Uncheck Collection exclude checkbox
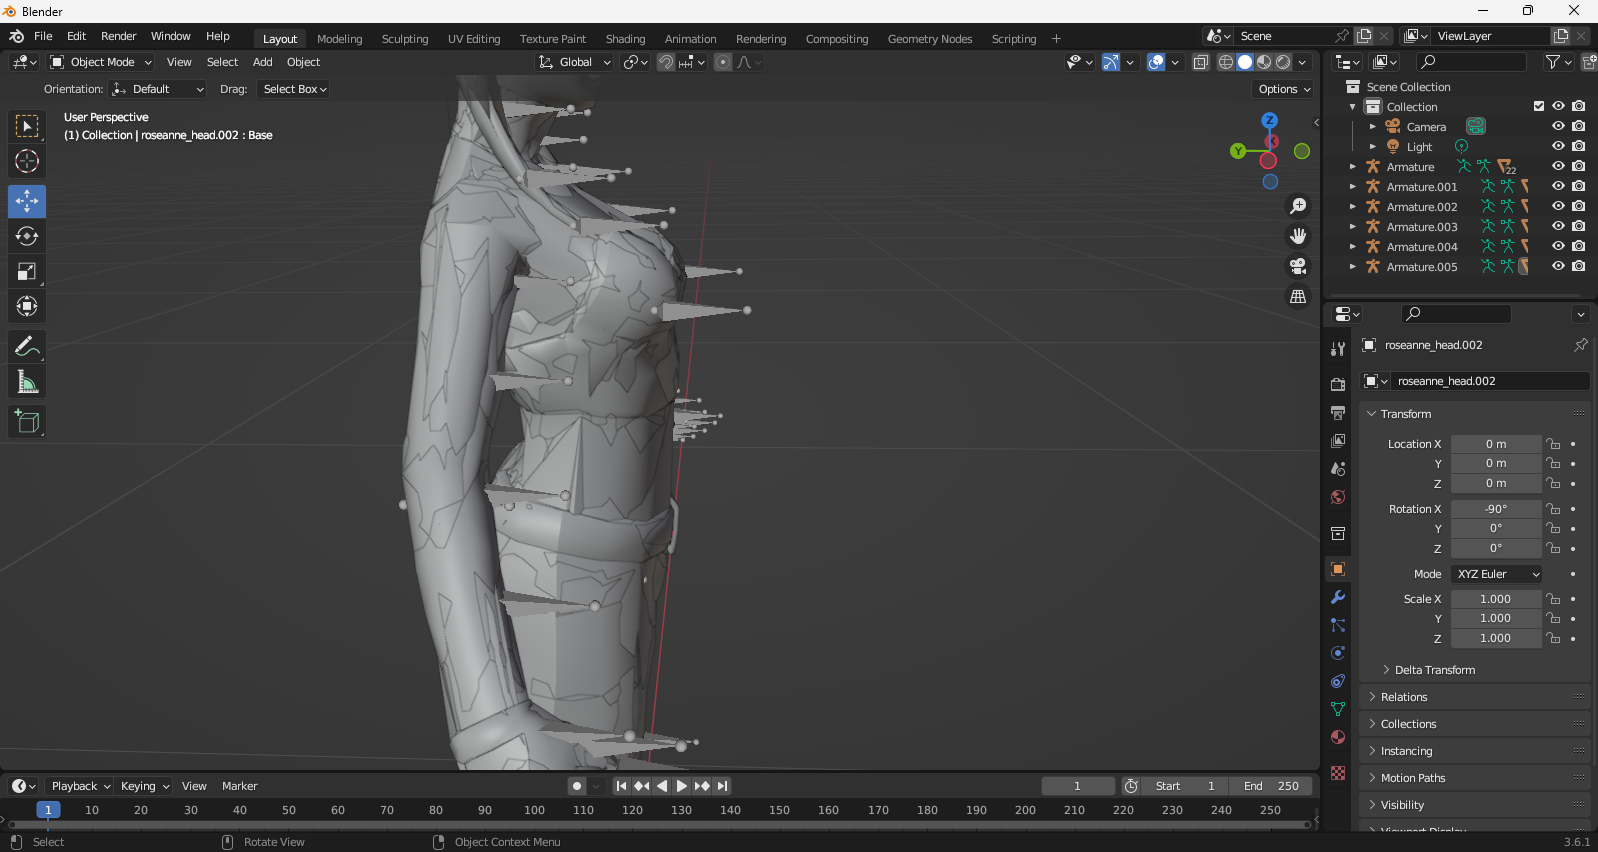The height and width of the screenshot is (852, 1598). point(1539,106)
